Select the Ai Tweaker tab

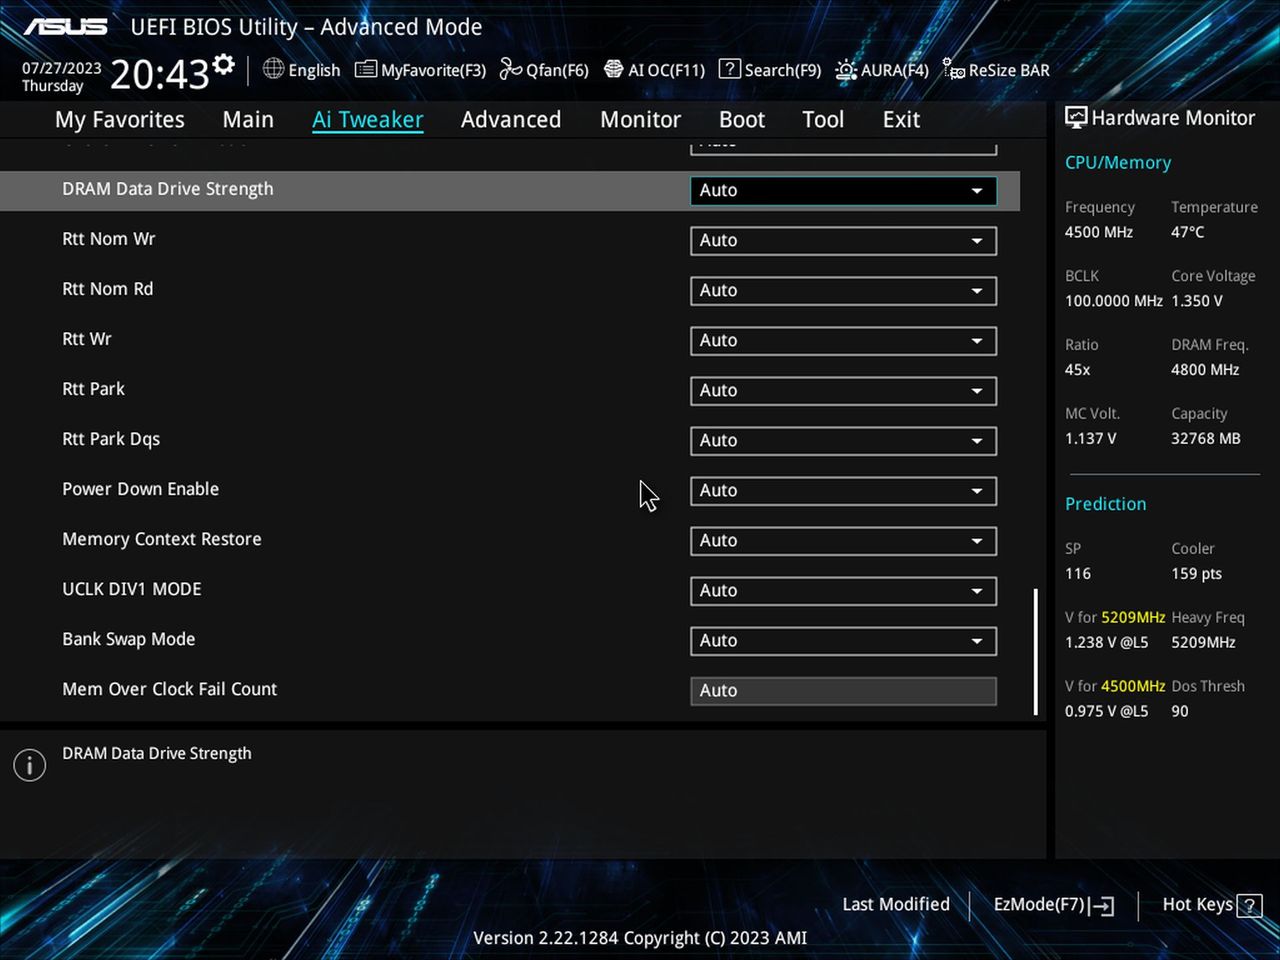[368, 120]
